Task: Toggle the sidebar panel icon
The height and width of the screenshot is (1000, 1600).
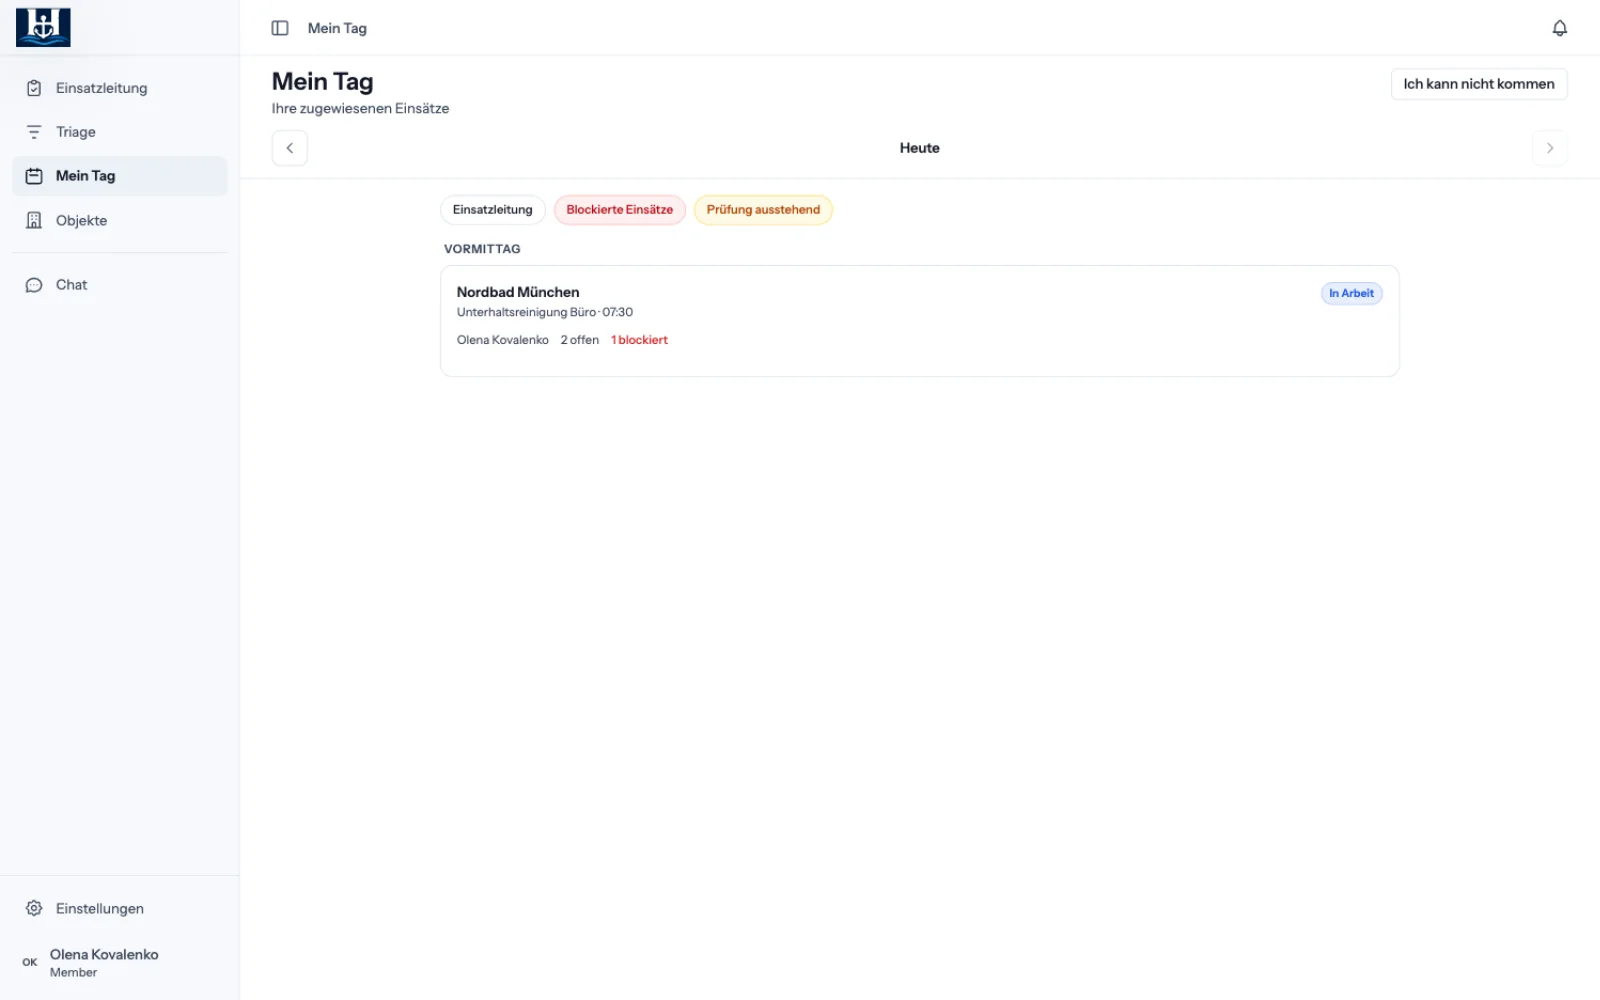Action: pos(280,28)
